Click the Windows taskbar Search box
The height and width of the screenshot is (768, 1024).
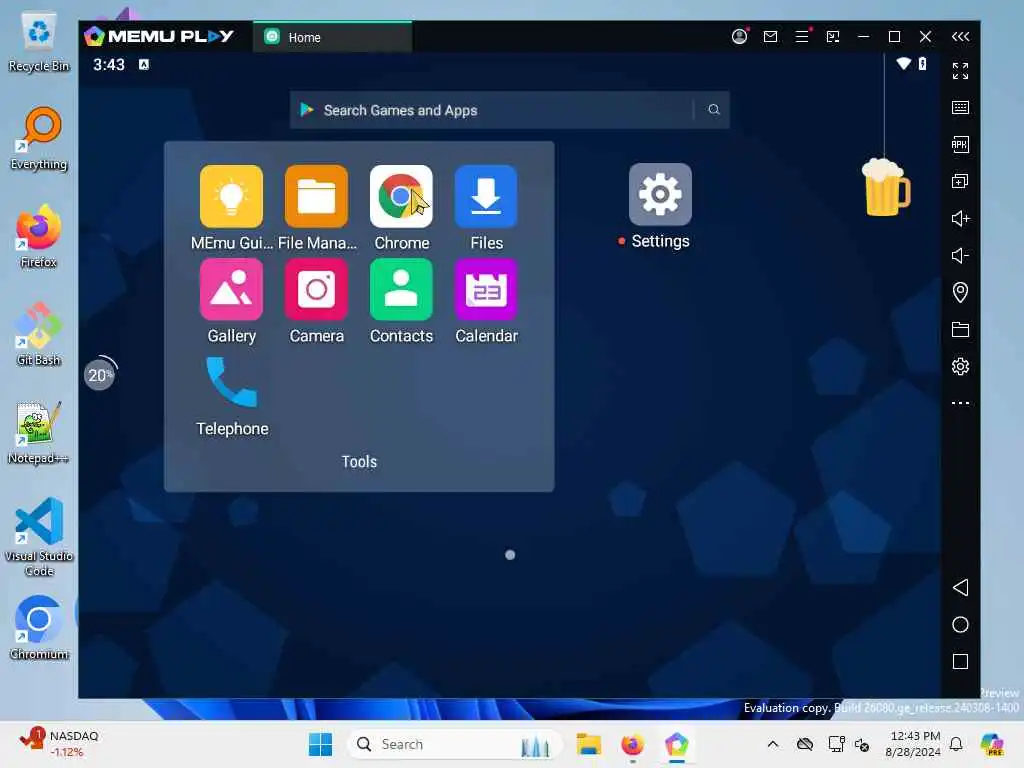(455, 744)
